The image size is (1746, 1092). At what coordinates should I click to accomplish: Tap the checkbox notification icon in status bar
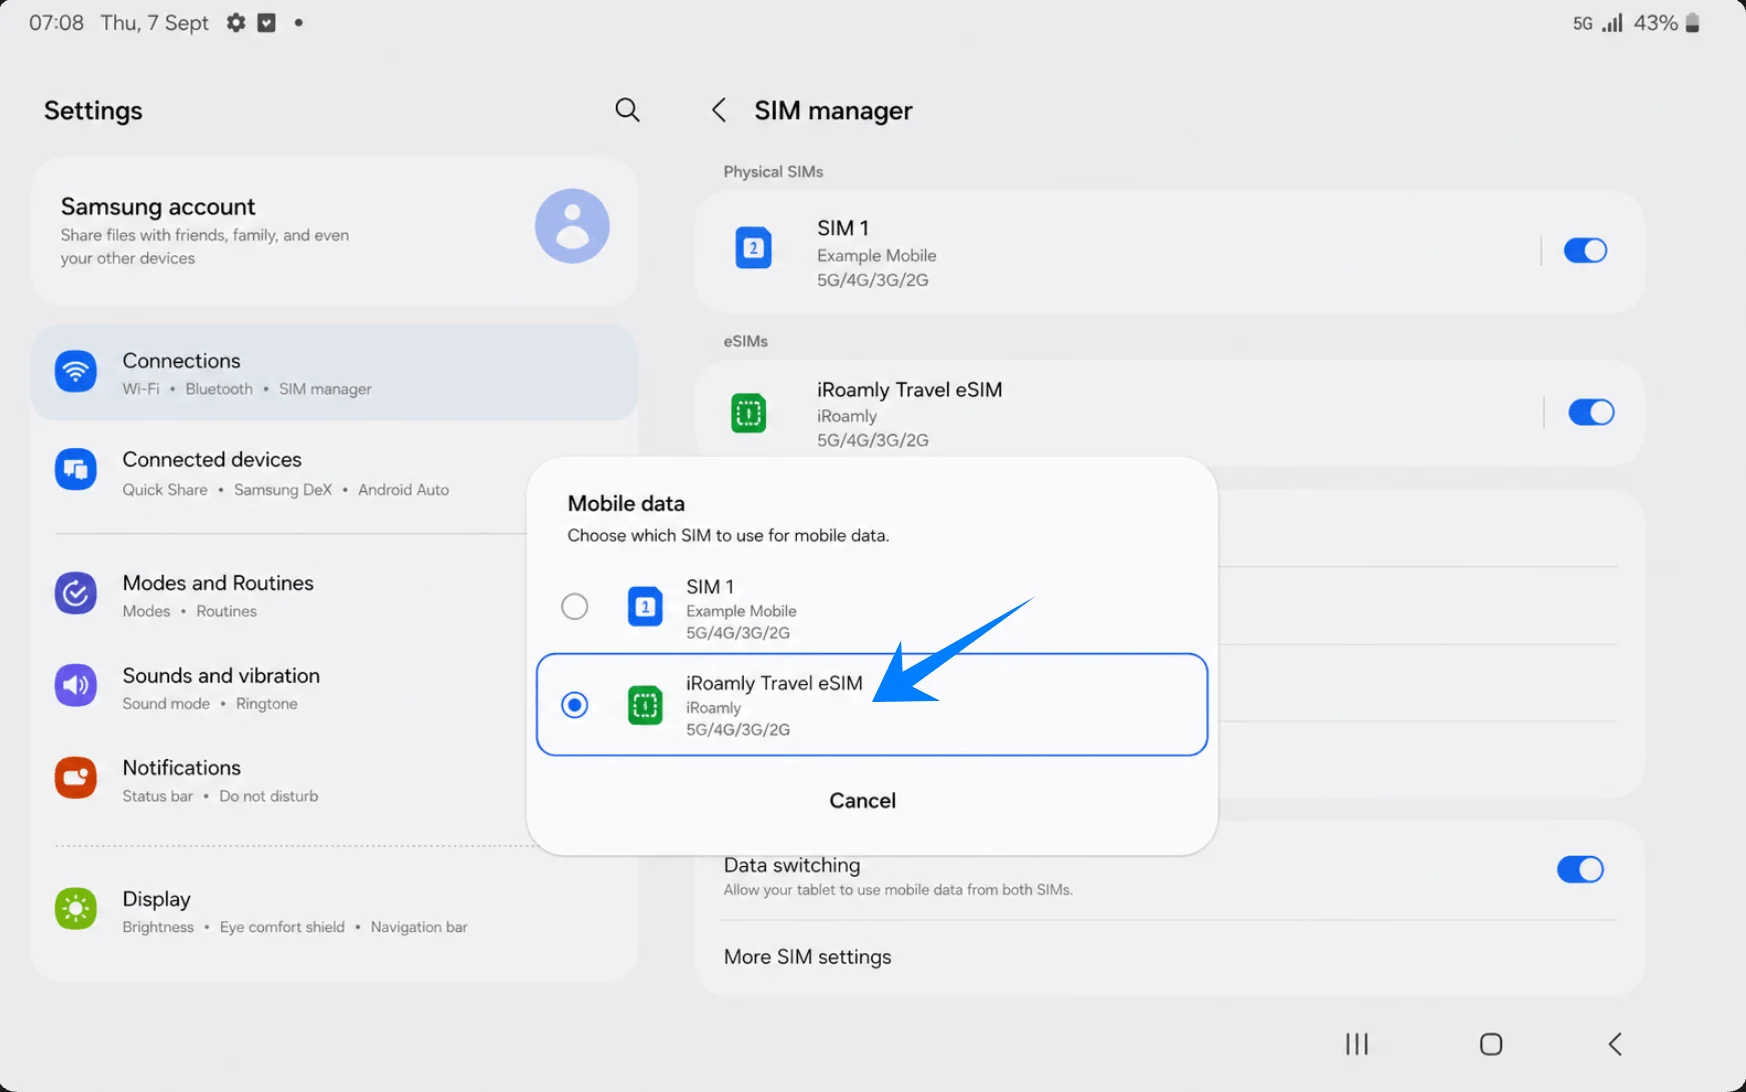click(266, 22)
